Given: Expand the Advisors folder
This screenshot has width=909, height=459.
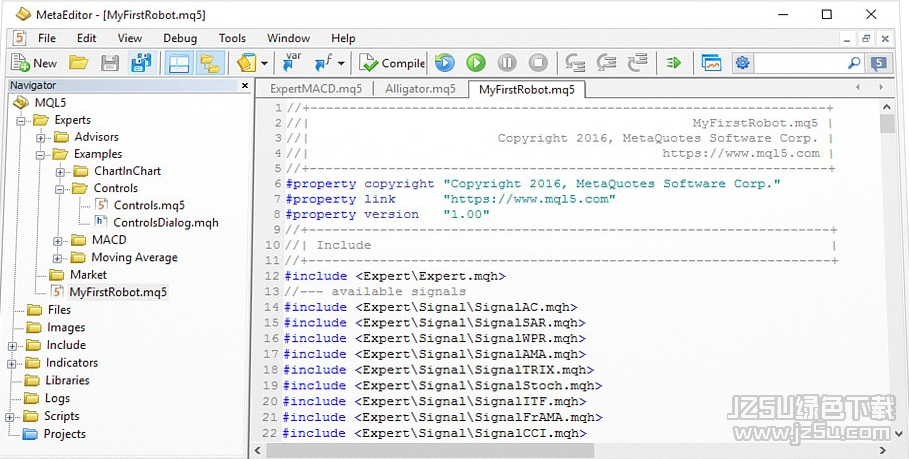Looking at the screenshot, I should point(41,138).
